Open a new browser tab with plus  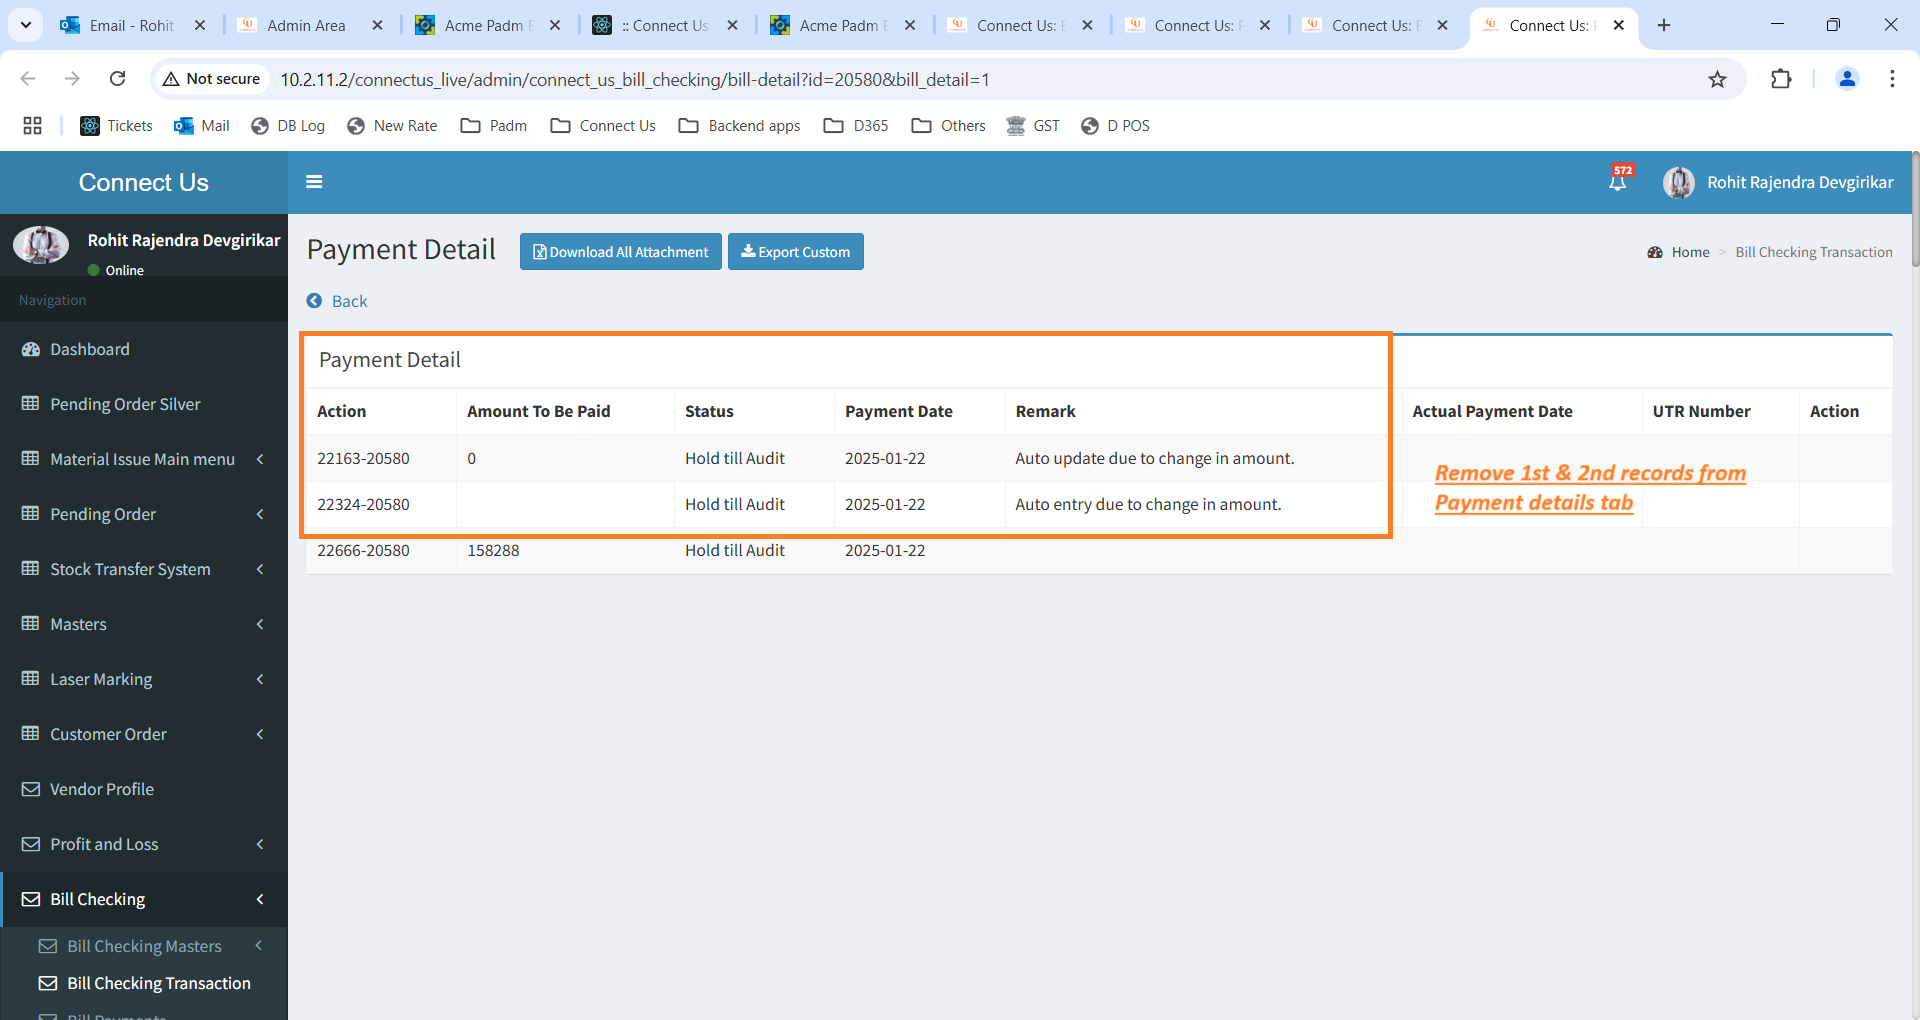1664,25
